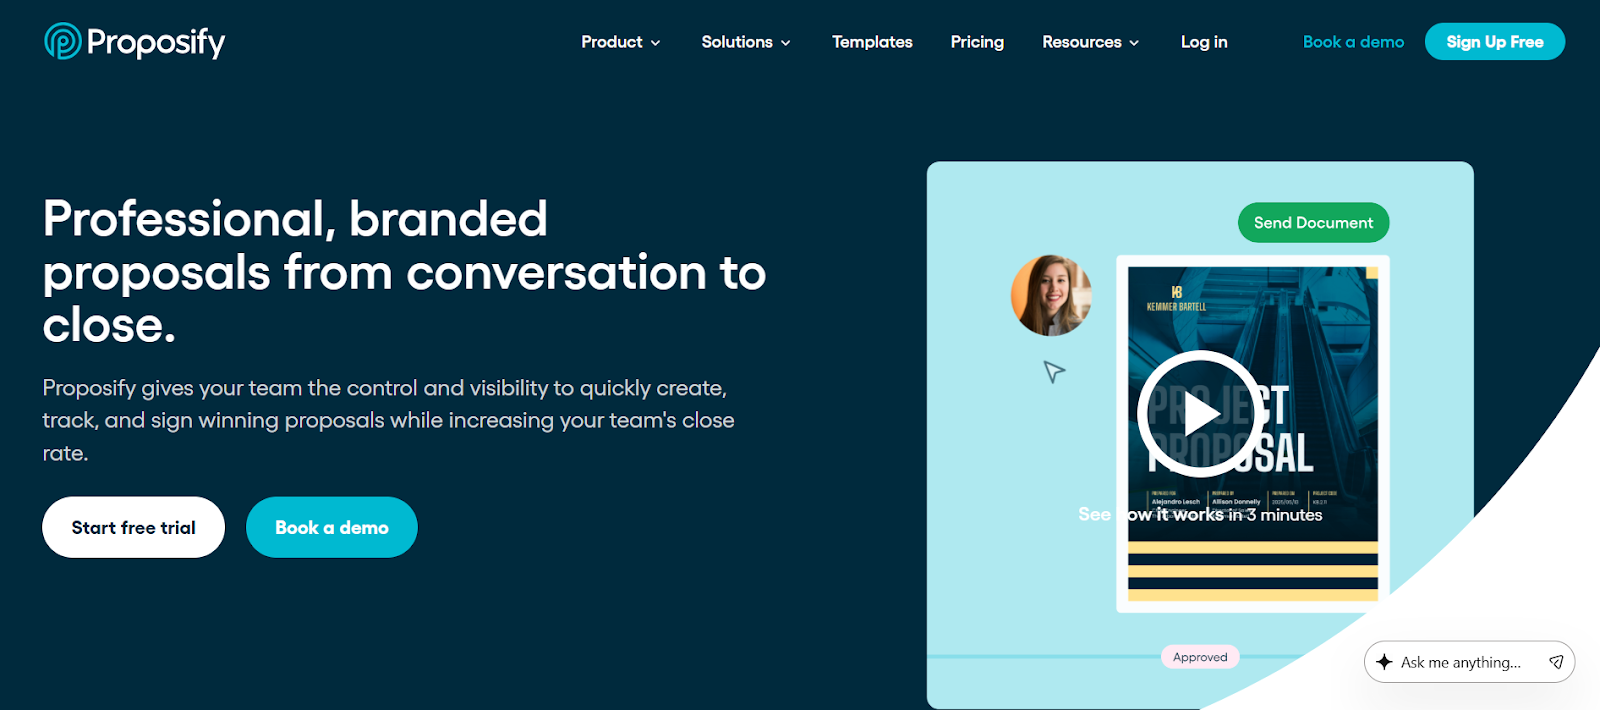
Task: Click the Professional, branded proposals headline
Action: [x=404, y=271]
